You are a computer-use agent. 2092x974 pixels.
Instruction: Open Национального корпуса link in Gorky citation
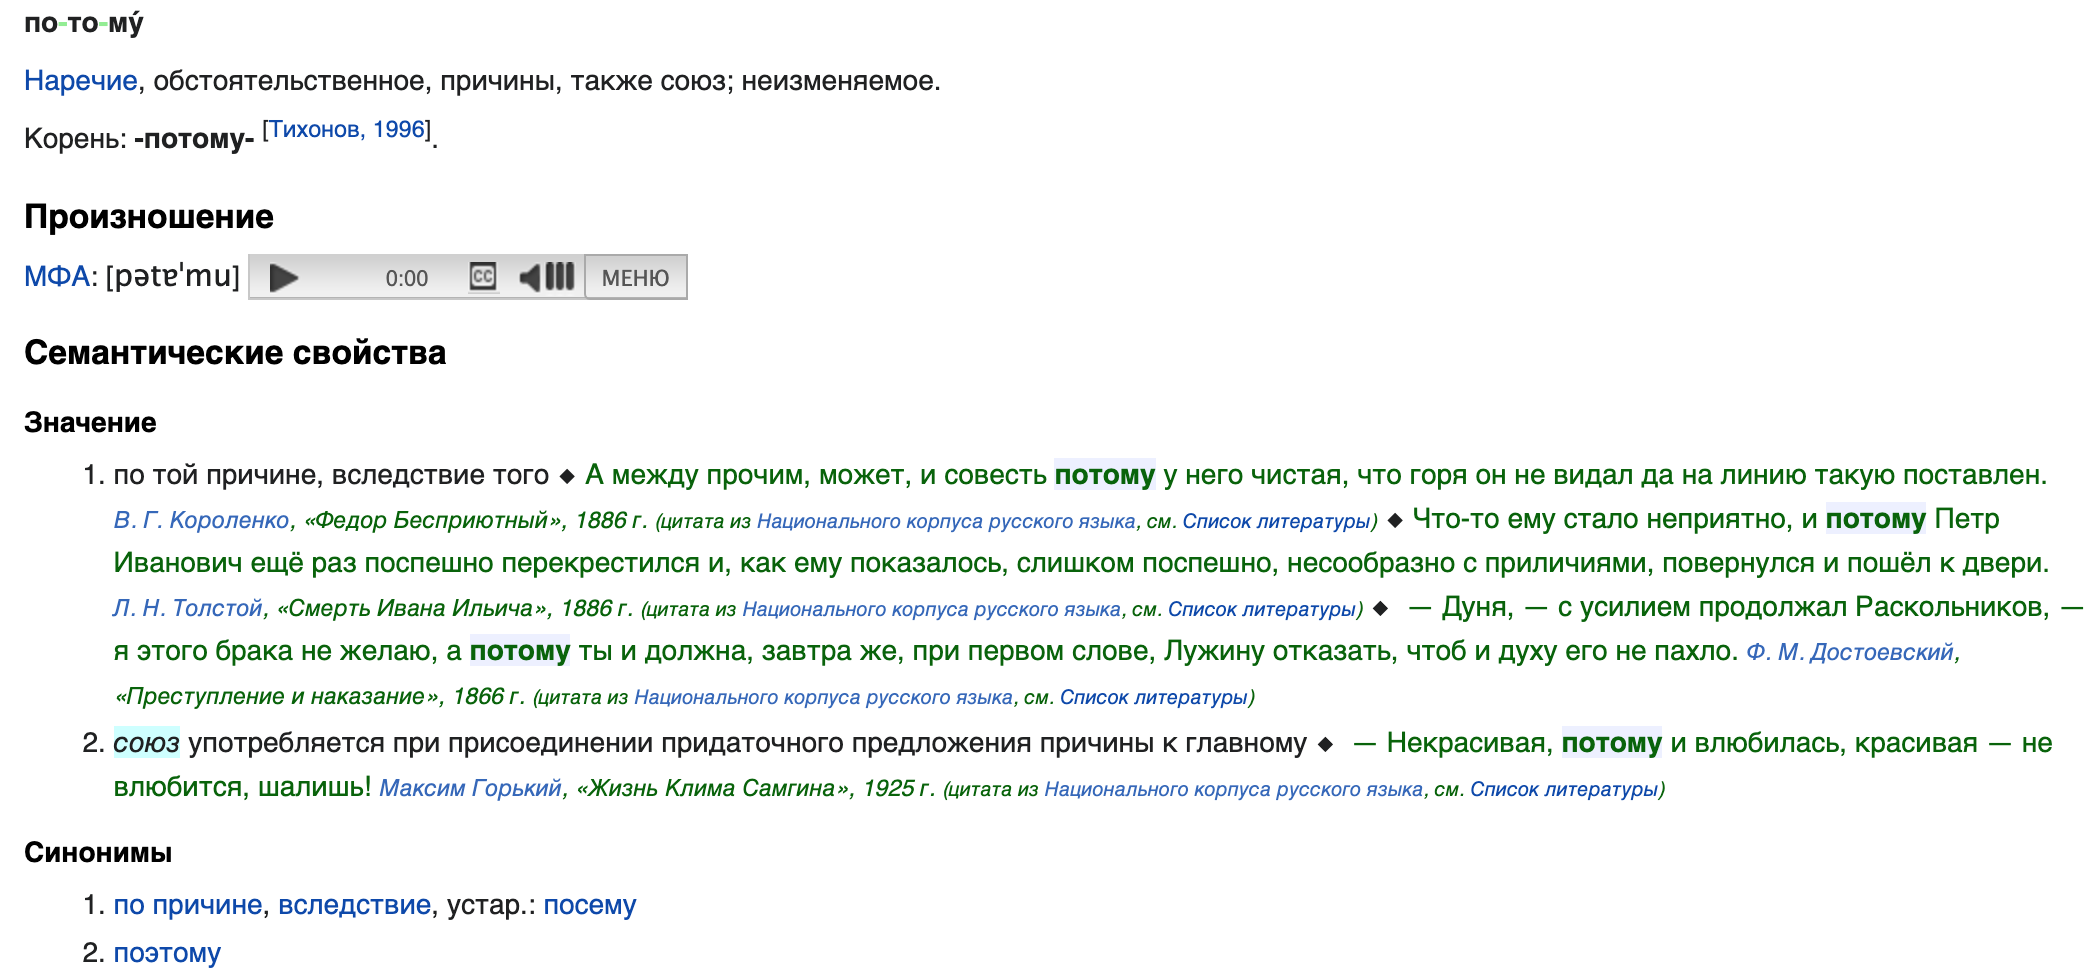[1233, 789]
